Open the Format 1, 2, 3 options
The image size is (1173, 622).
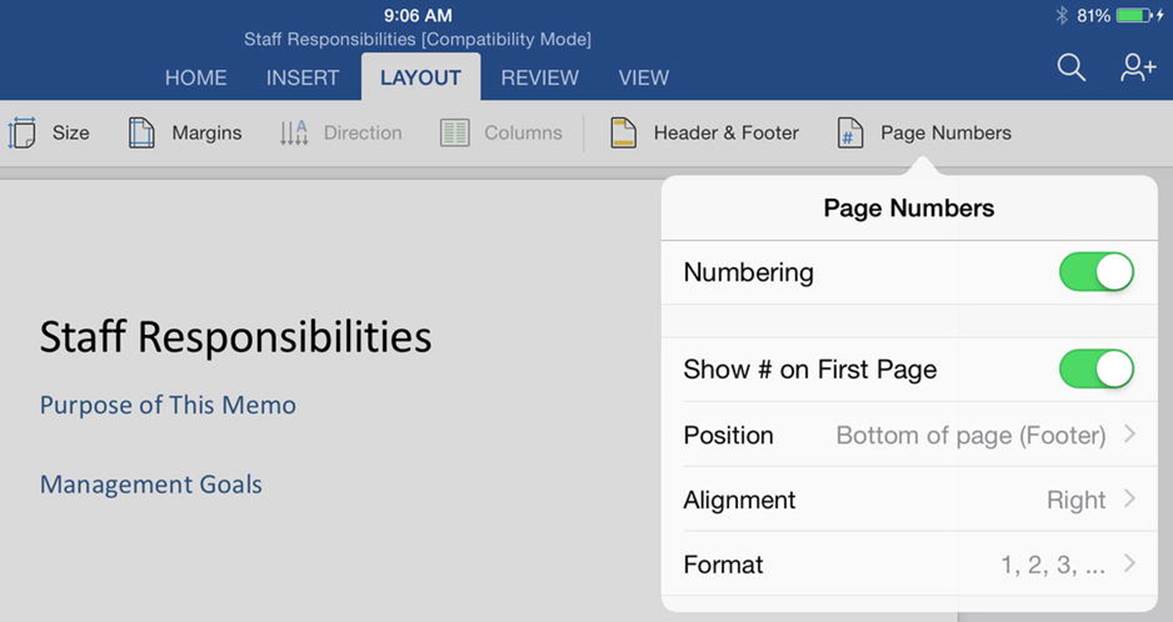point(910,564)
